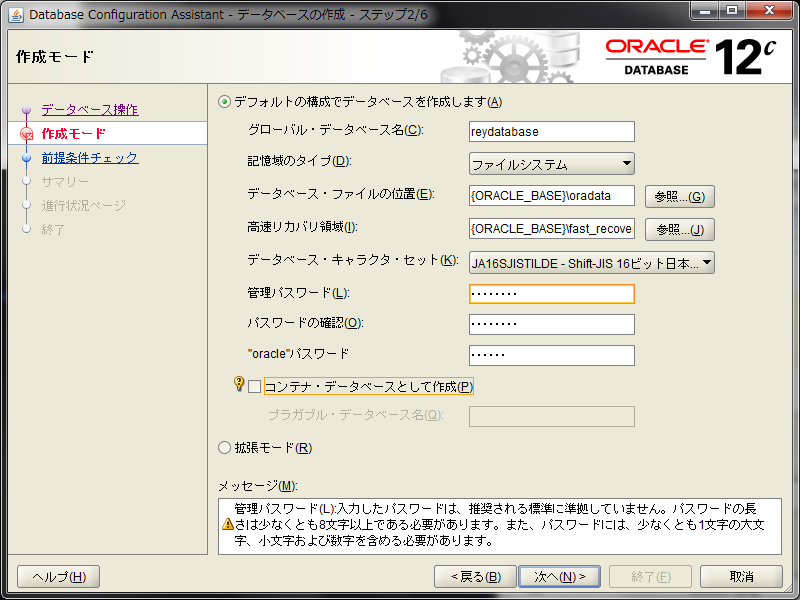Click the Java icon in the title bar
The width and height of the screenshot is (800, 600).
16,15
